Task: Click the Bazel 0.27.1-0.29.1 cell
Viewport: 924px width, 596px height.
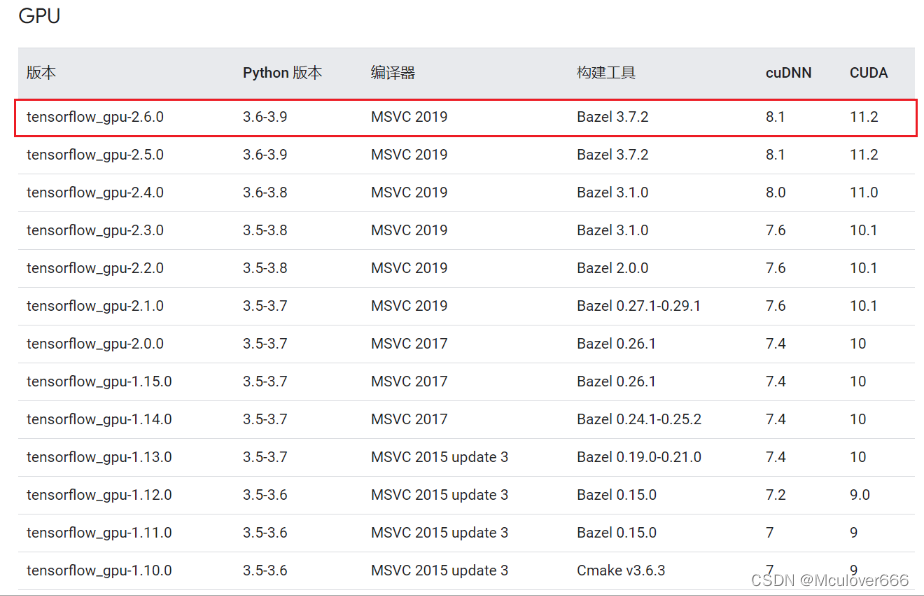Action: 639,306
